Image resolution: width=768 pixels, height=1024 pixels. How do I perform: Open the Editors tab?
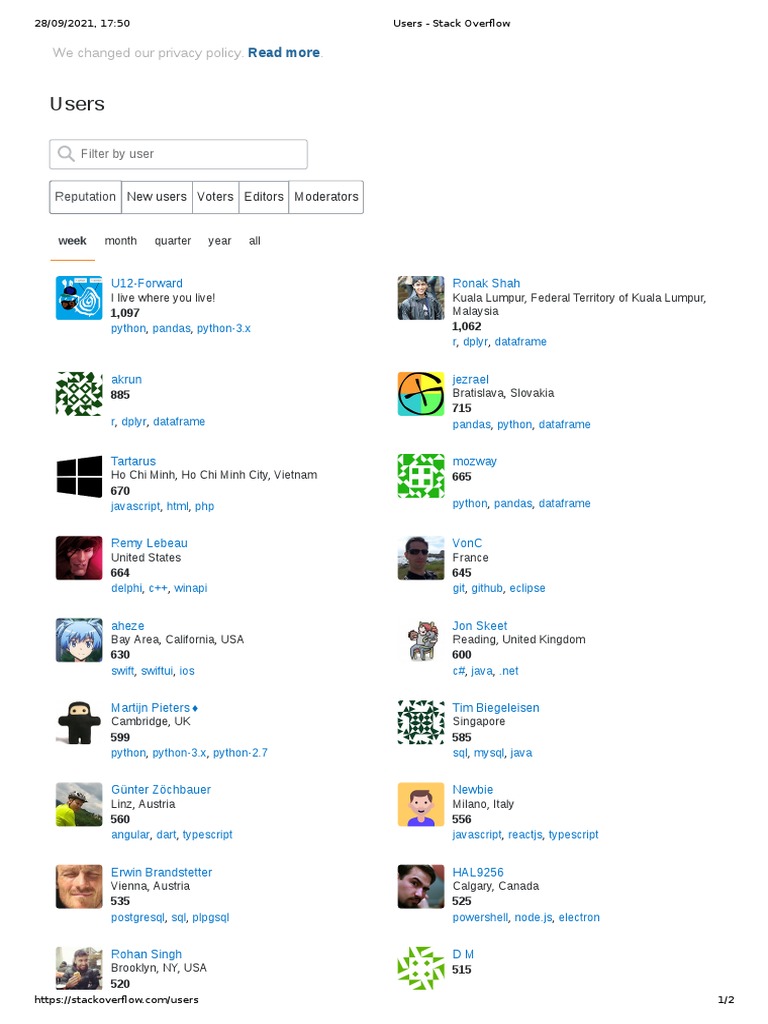click(x=264, y=197)
